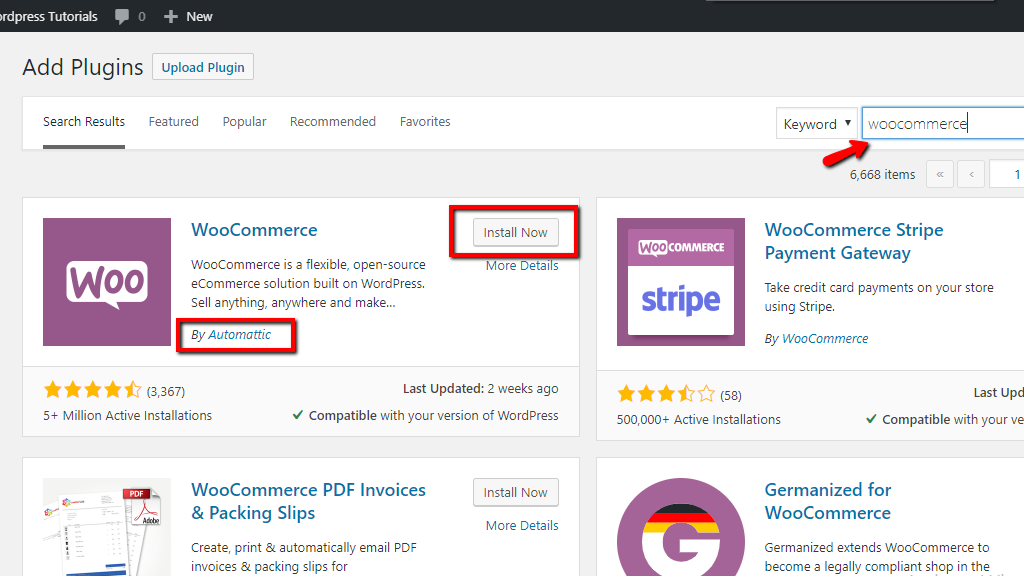
Task: Open the Keyword search type dropdown
Action: [816, 123]
